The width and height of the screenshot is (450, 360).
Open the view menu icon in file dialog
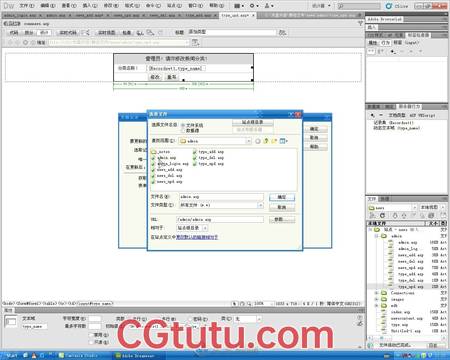[283, 141]
